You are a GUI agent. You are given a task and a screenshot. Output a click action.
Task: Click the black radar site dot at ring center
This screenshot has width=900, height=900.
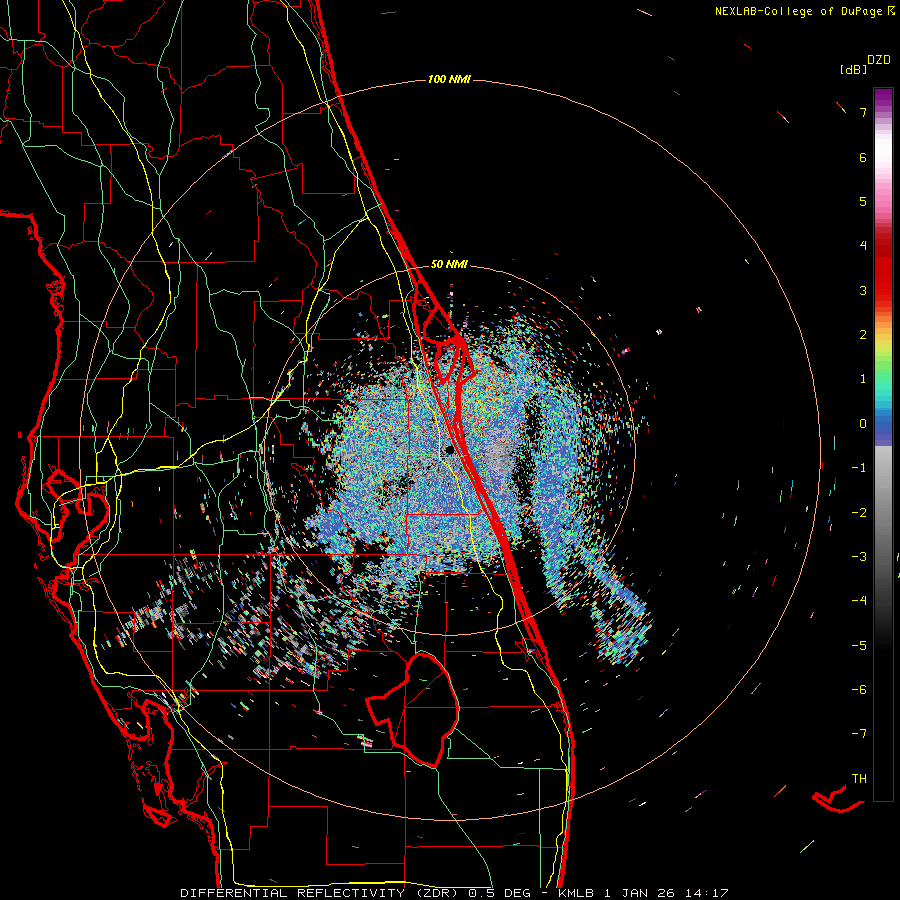(449, 450)
